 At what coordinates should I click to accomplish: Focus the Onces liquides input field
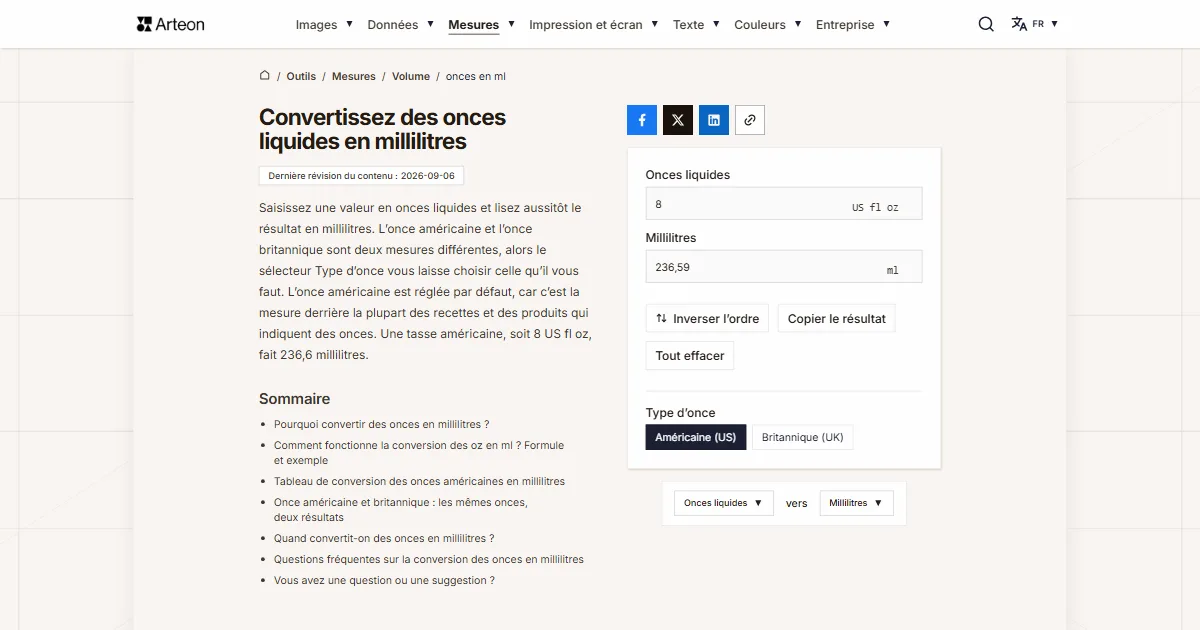click(784, 204)
